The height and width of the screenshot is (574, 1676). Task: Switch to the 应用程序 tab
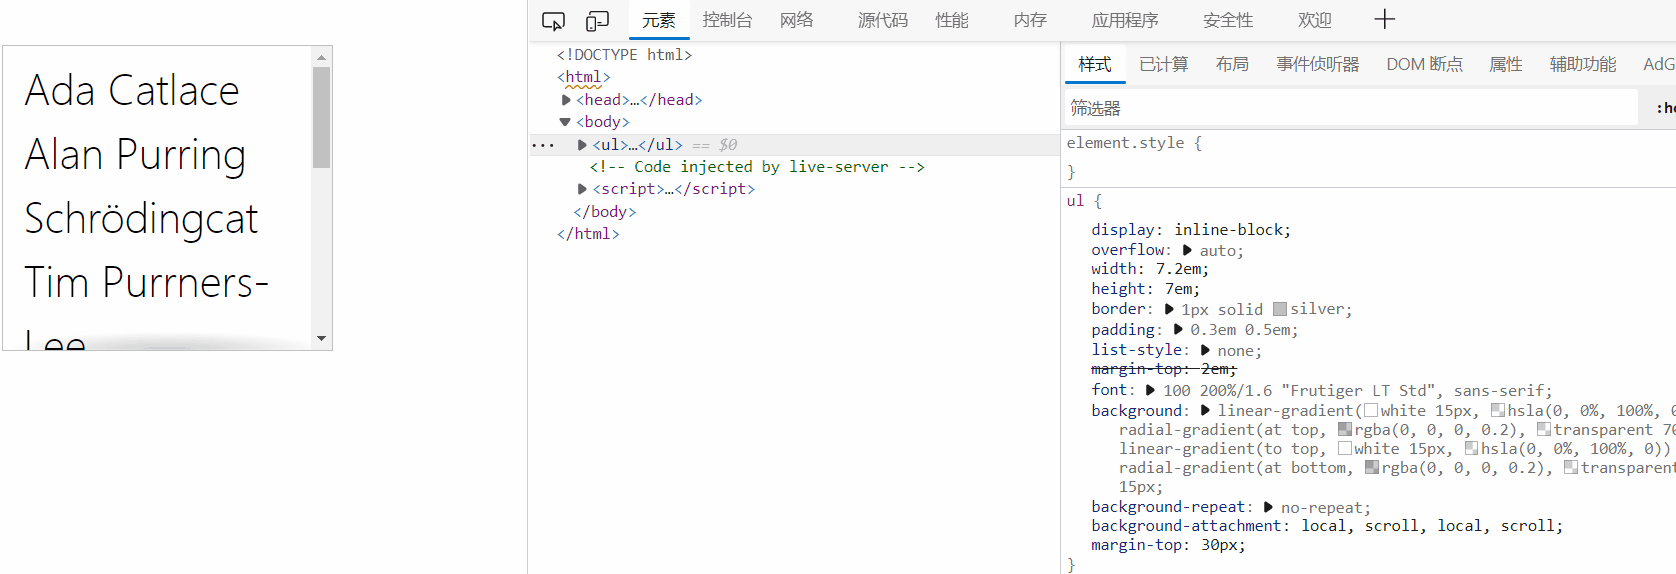[x=1125, y=20]
